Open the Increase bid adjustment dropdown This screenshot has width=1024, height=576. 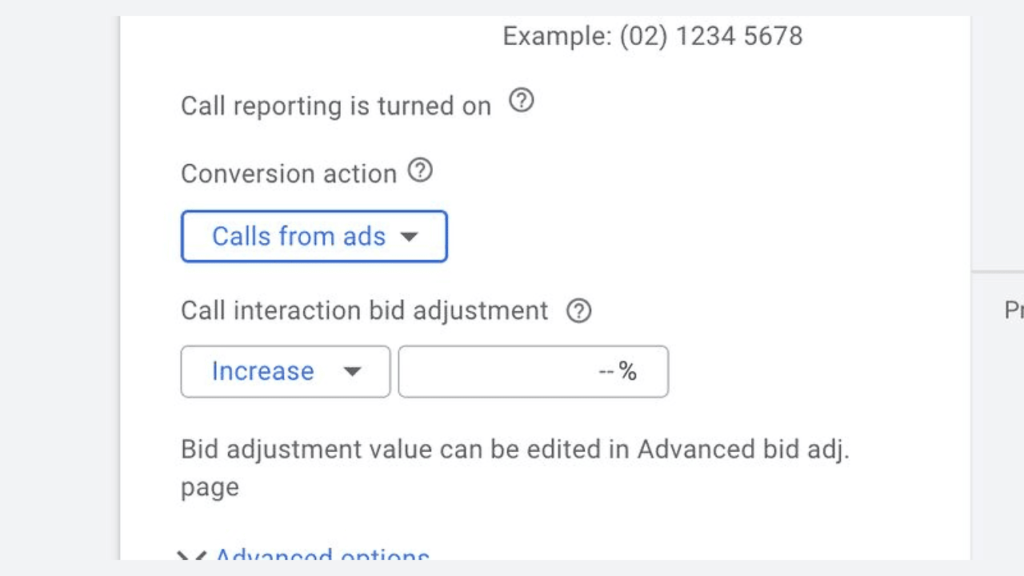(x=285, y=371)
